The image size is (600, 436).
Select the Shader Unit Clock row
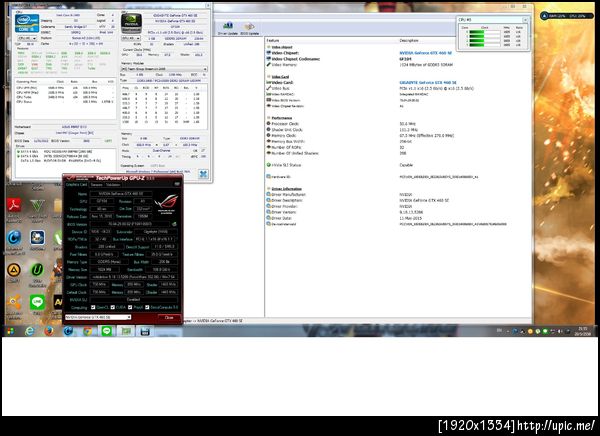(398, 130)
